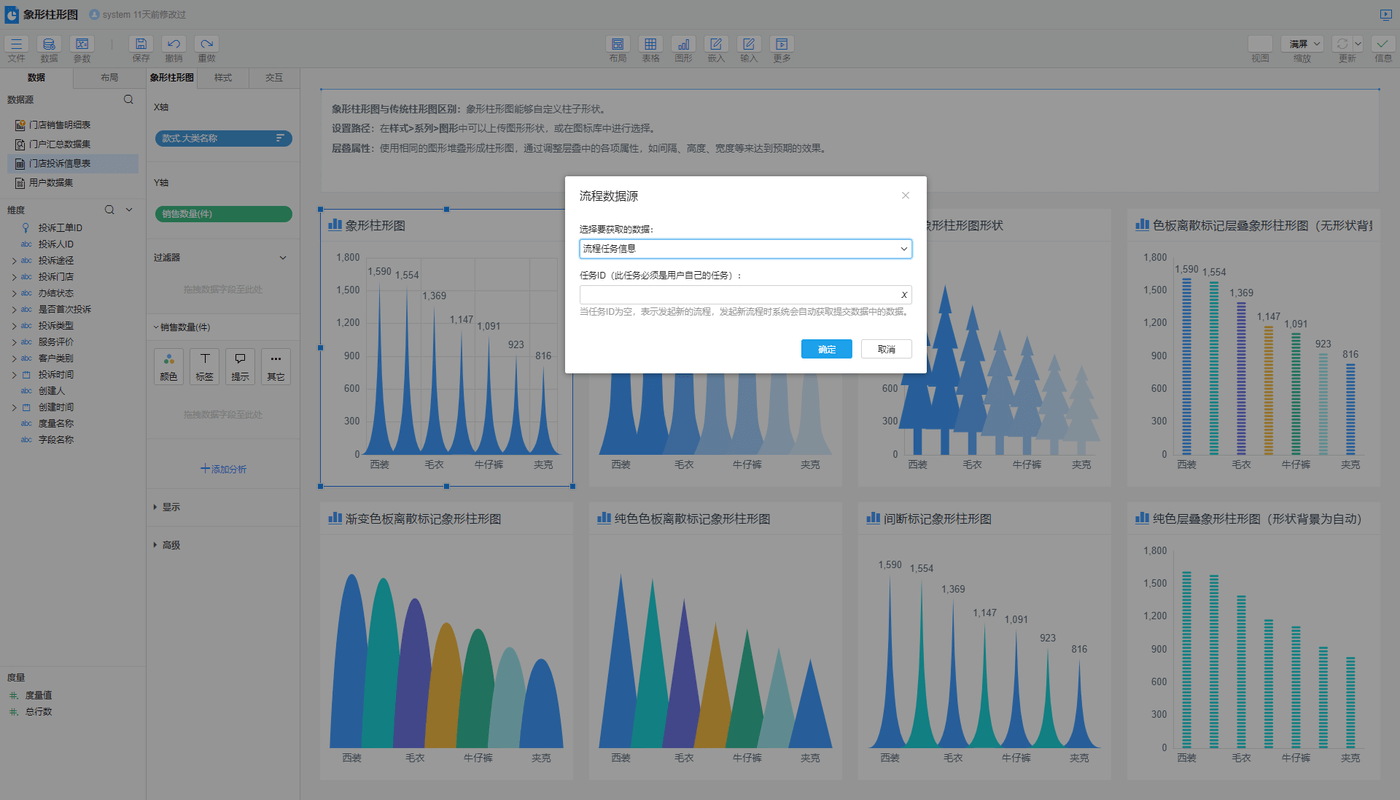Click the 颜色 color marker button
Screen dimensions: 1400x800
pos(168,366)
